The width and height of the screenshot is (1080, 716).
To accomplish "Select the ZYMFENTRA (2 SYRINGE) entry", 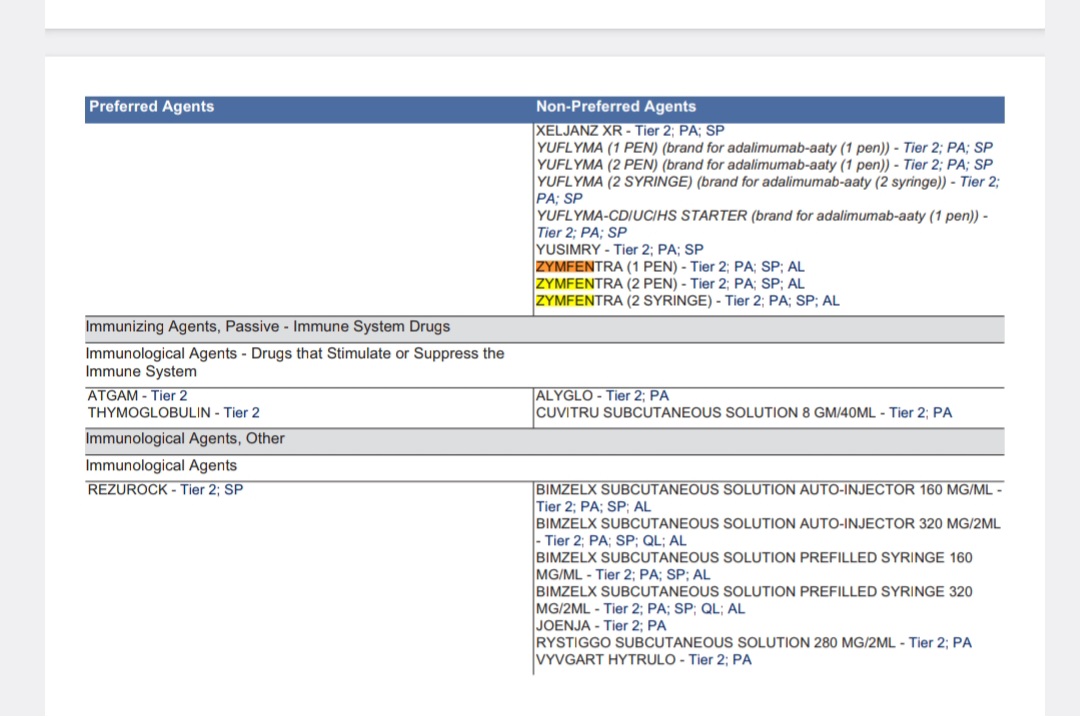I will 687,301.
